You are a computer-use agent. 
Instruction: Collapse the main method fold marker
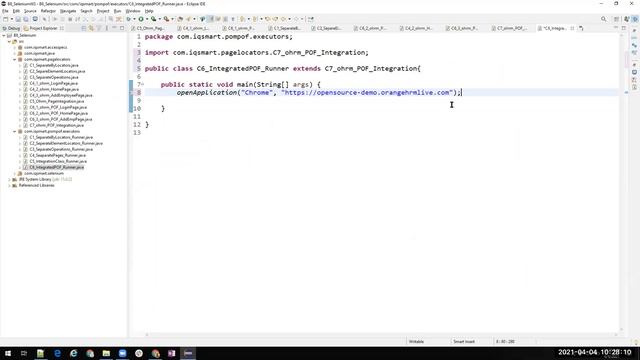coord(142,84)
